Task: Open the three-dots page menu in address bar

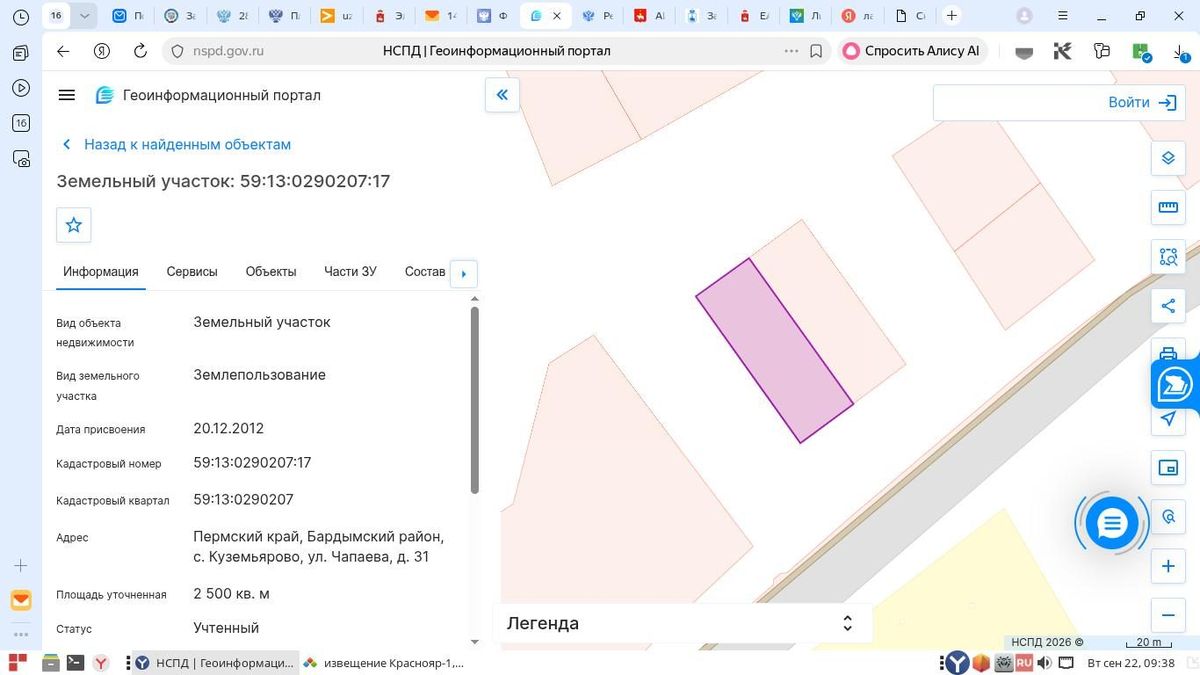Action: coord(791,51)
